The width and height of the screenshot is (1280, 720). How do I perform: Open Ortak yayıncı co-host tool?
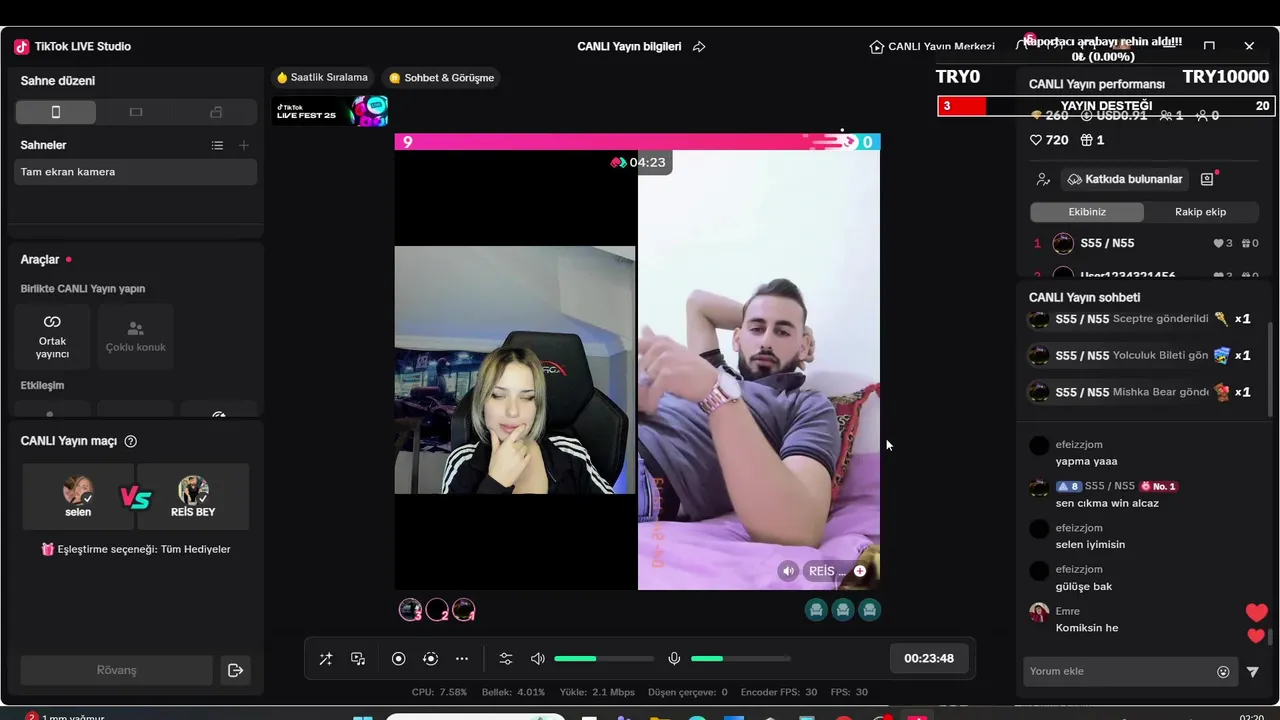[52, 337]
